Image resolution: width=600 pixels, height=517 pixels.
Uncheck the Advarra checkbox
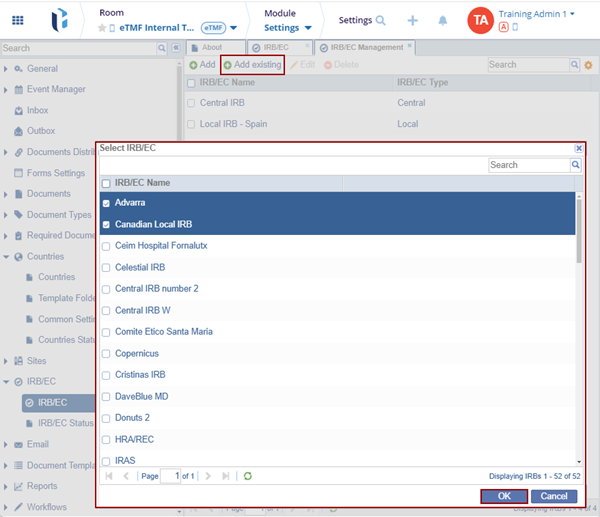(107, 203)
